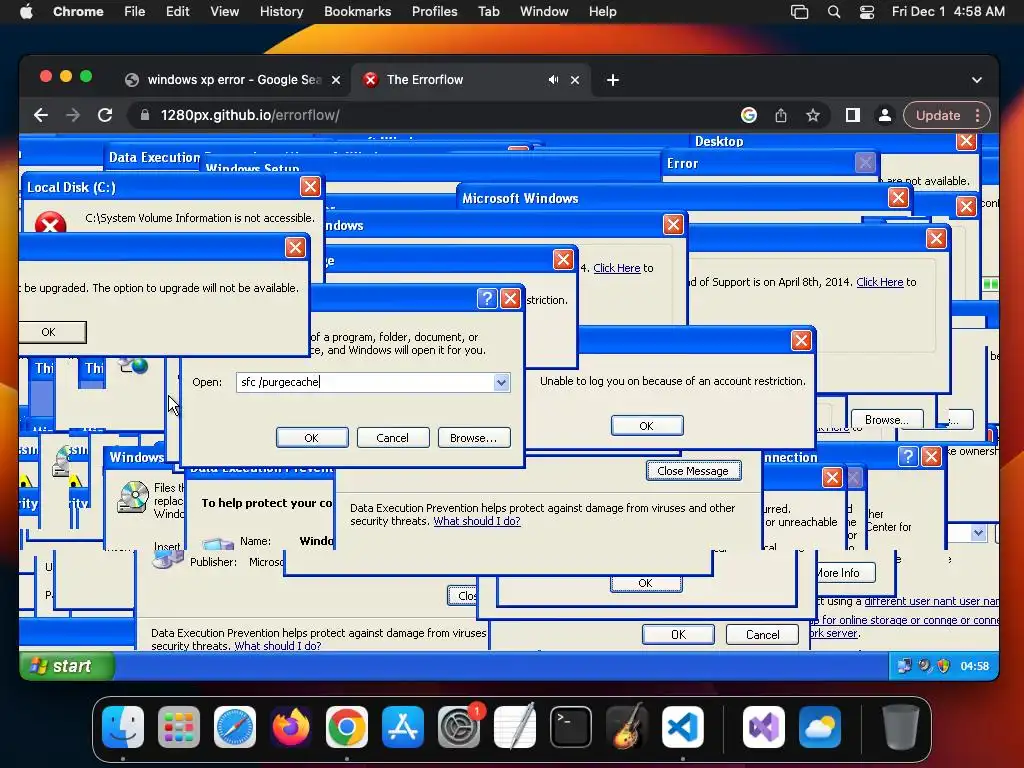Open the Profiles menu
1024x768 pixels.
434,12
